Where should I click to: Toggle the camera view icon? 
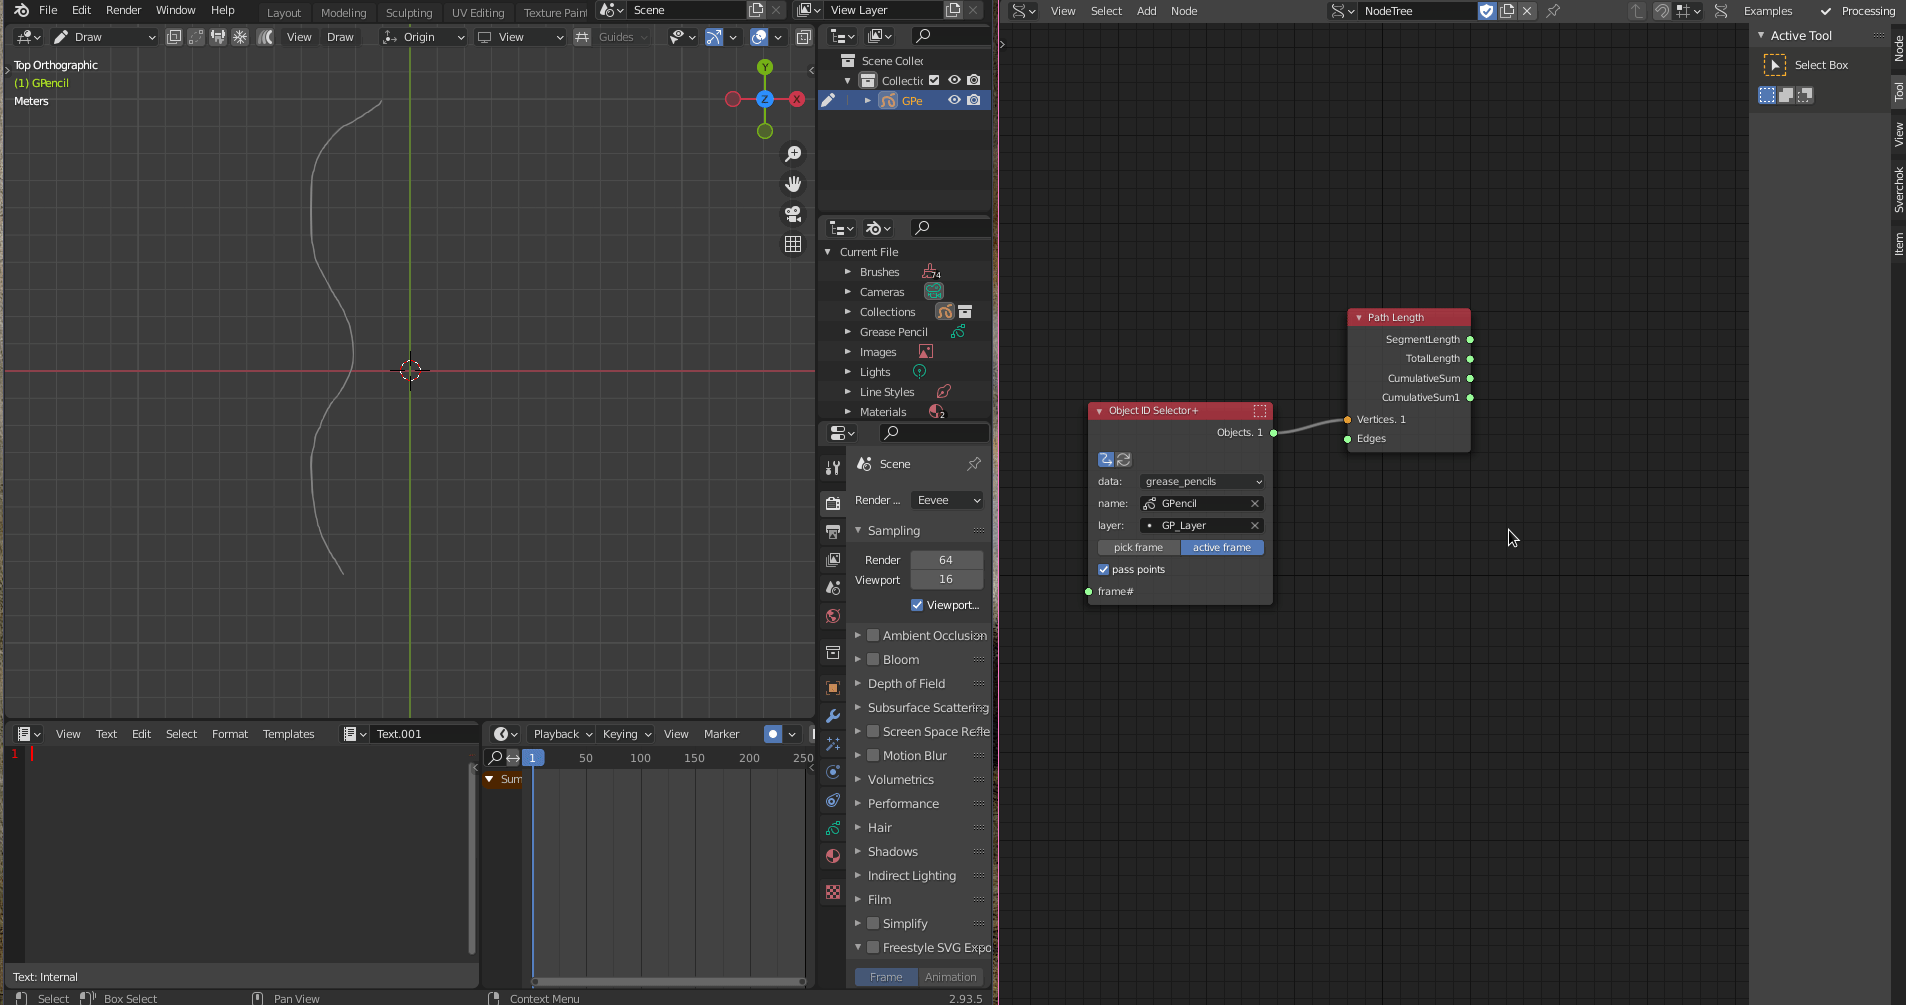[x=793, y=214]
